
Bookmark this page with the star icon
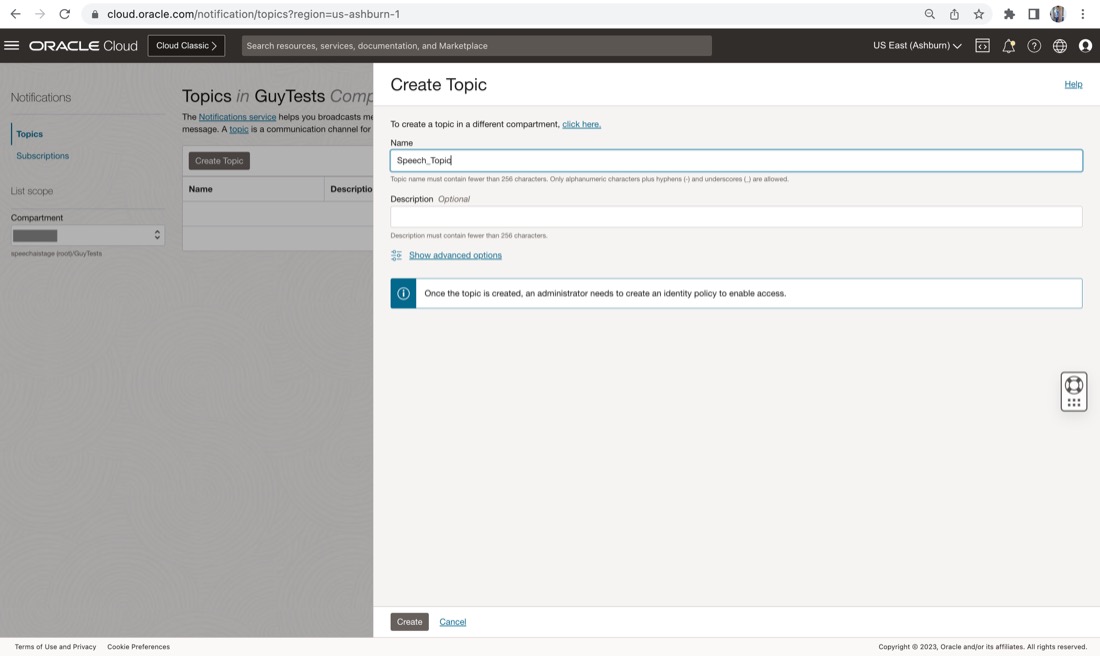click(x=979, y=14)
